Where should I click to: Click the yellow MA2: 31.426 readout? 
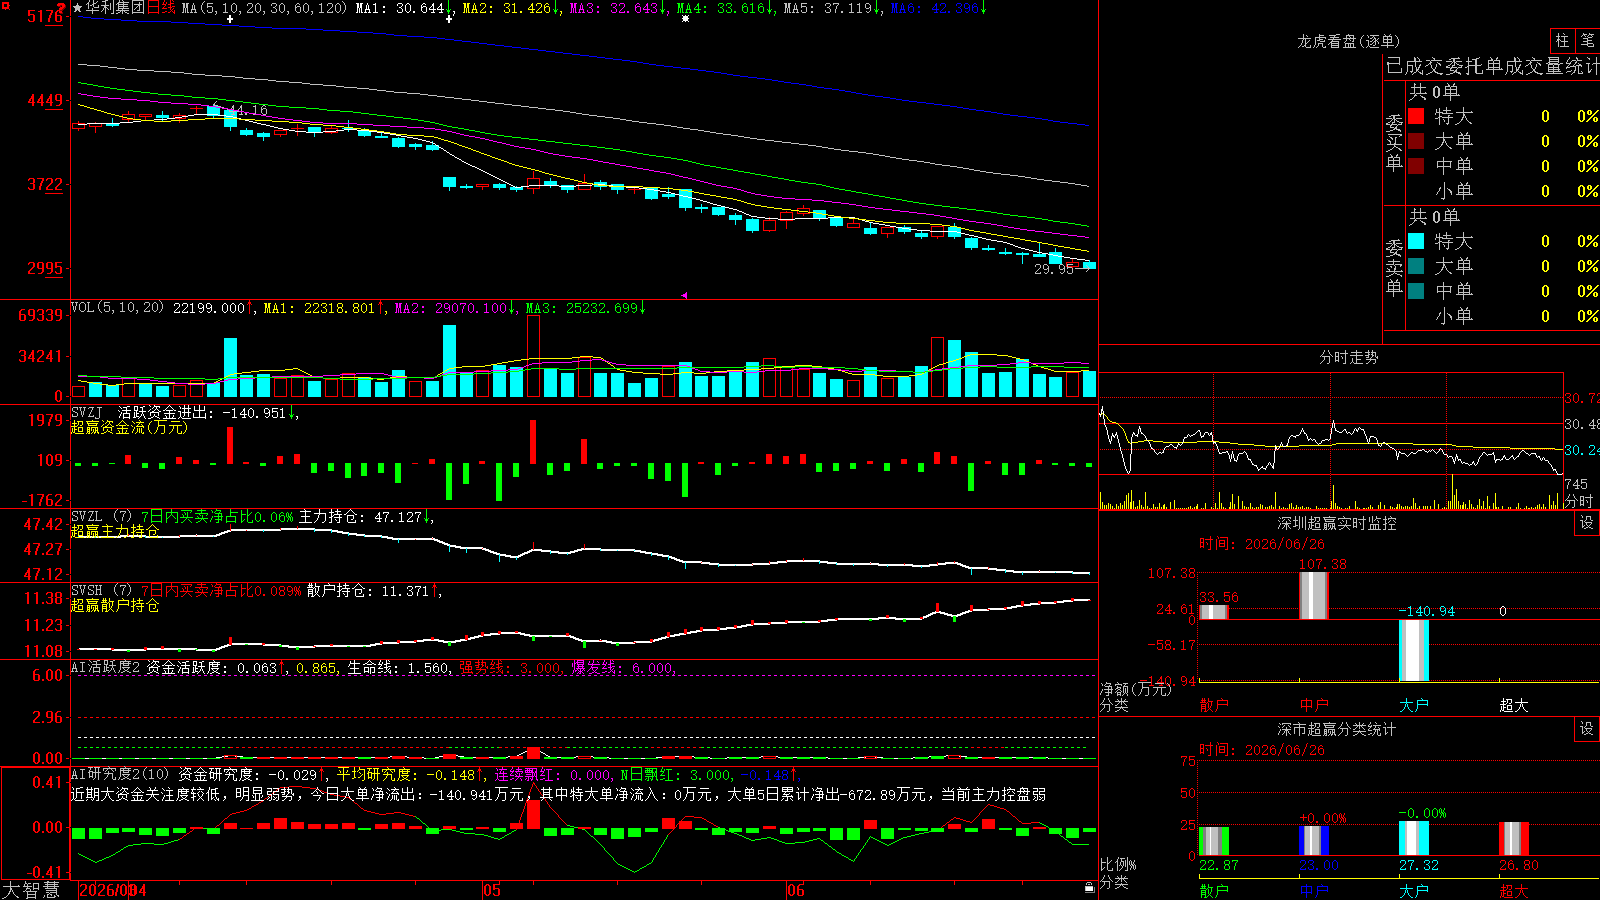pyautogui.click(x=507, y=8)
